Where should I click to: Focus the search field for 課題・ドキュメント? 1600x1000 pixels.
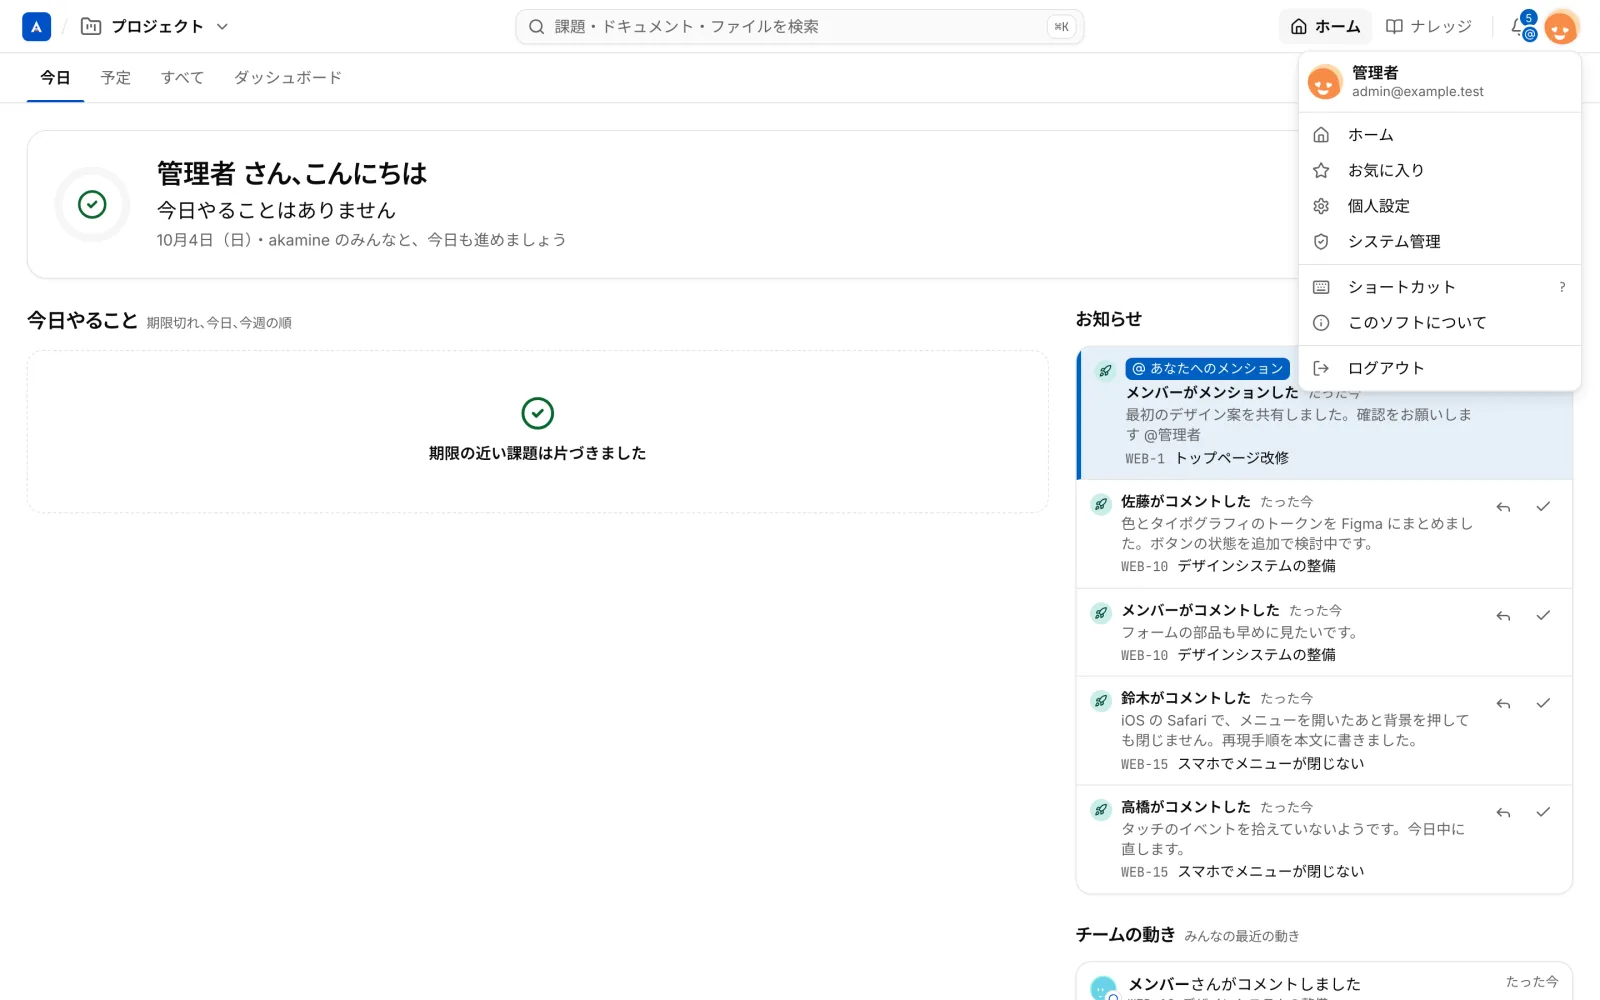799,27
